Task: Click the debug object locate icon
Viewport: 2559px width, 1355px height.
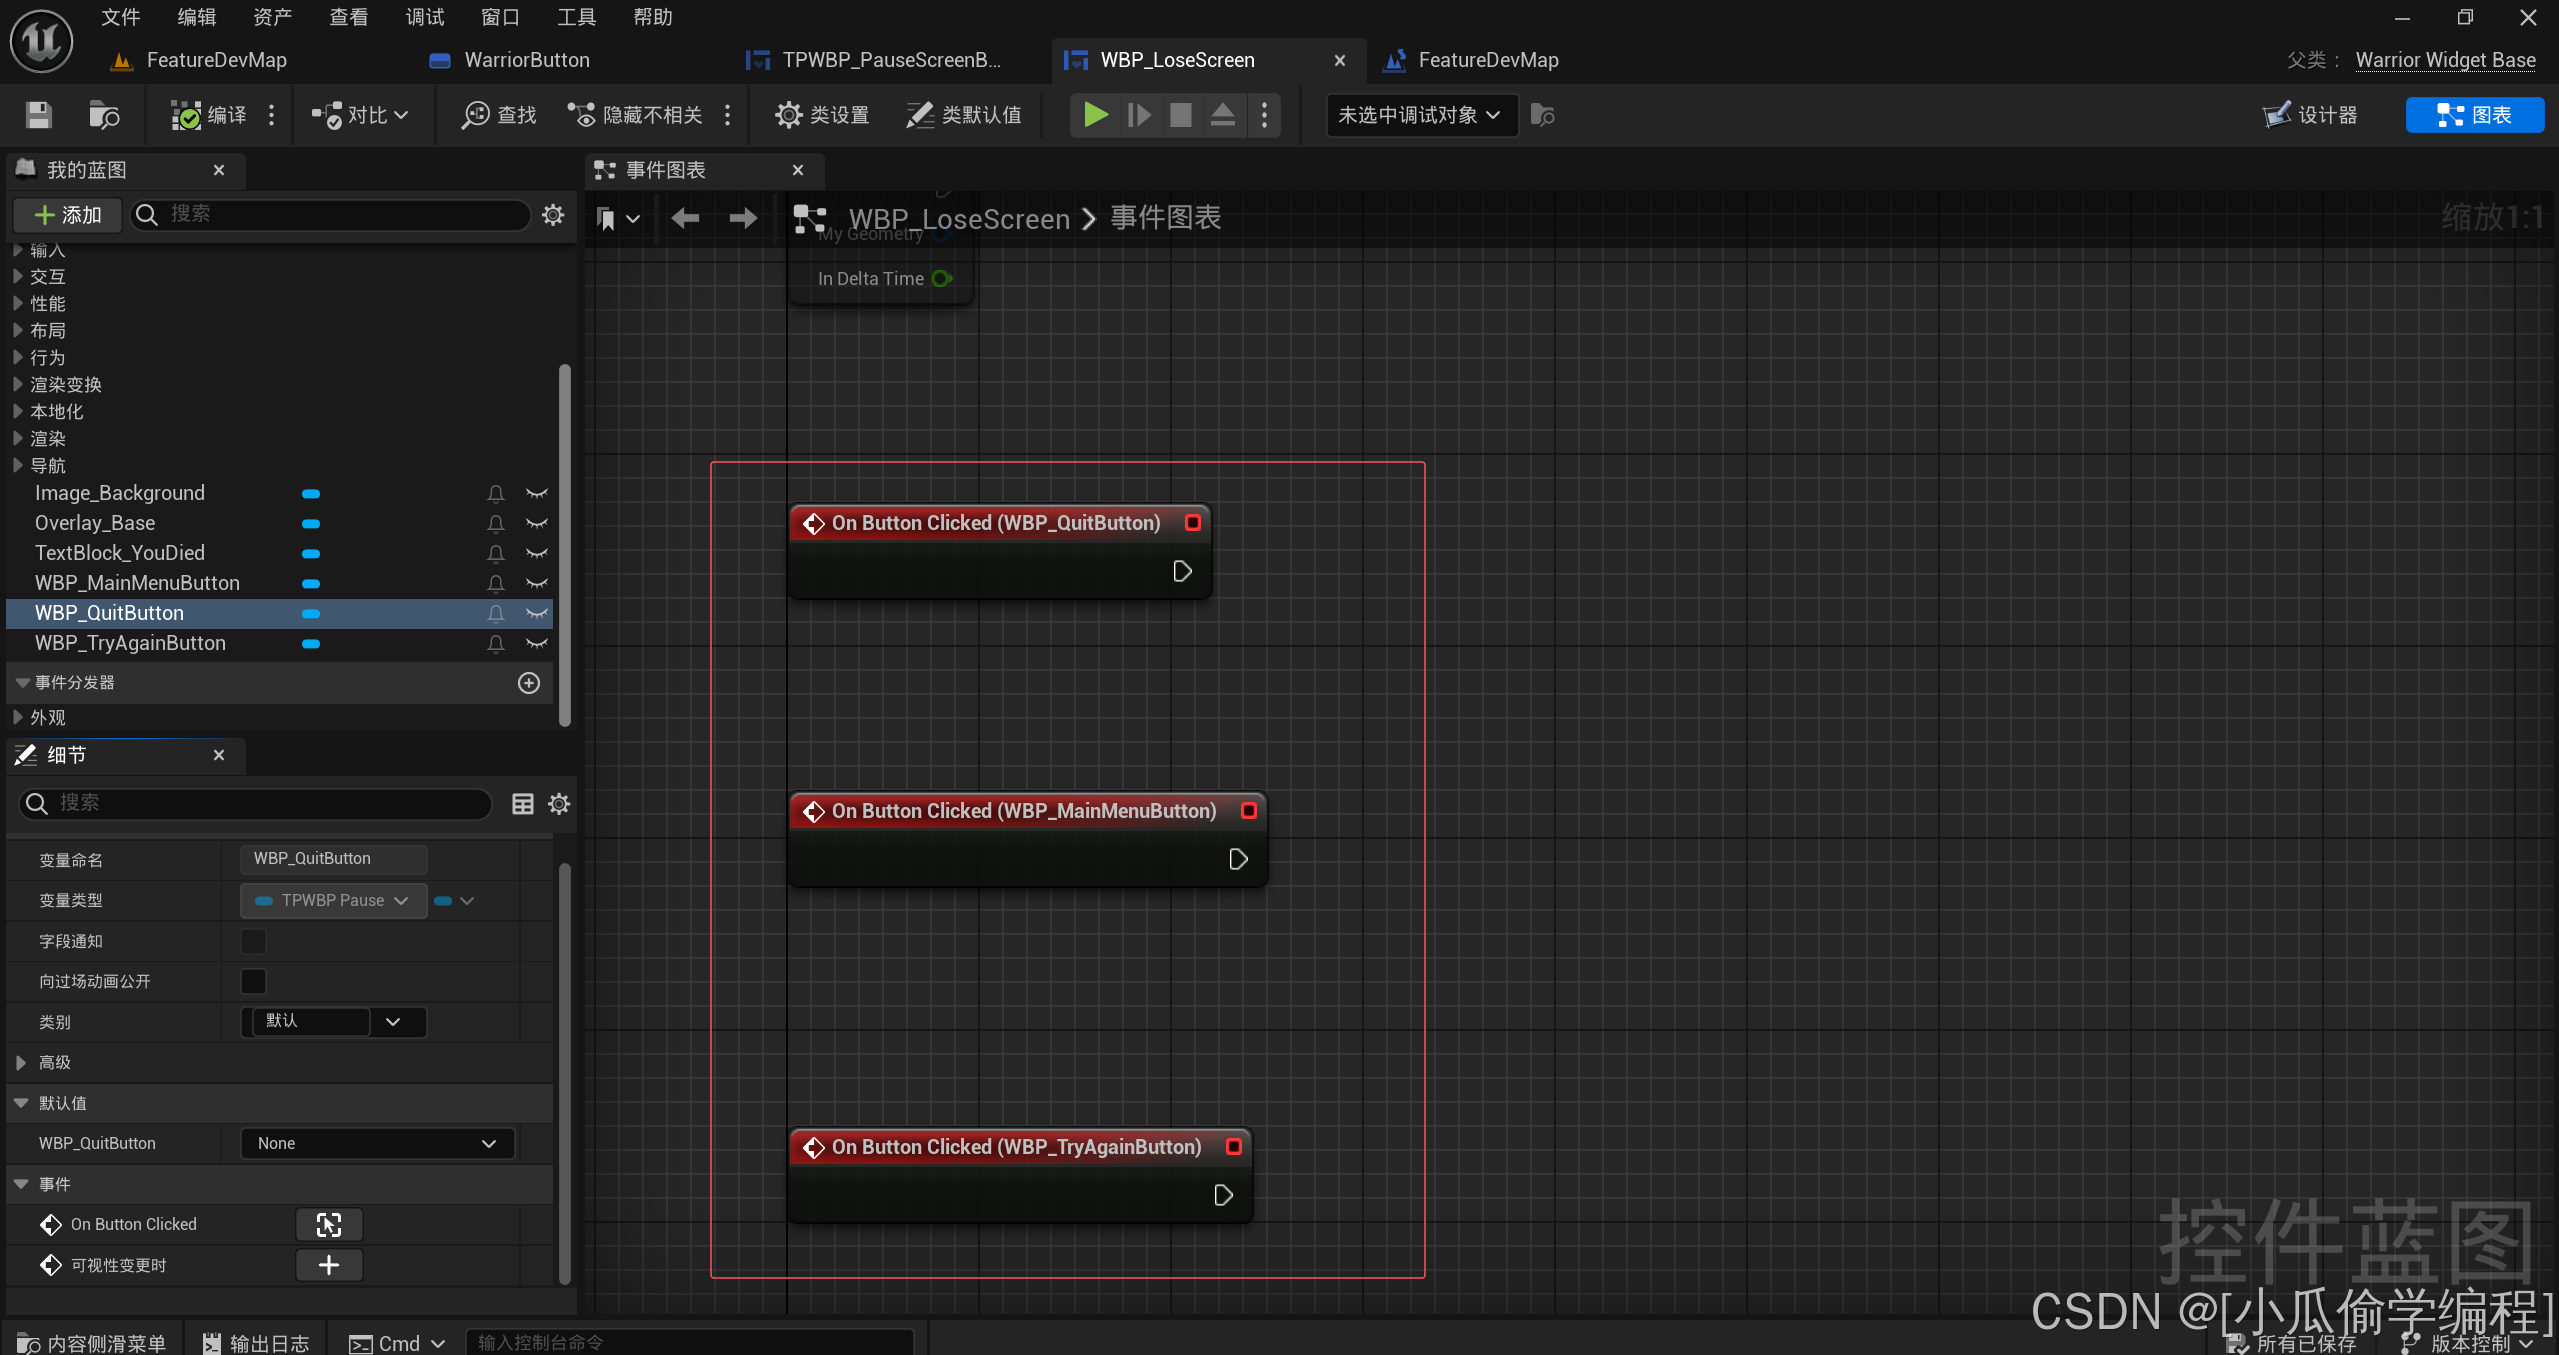Action: (x=1542, y=115)
